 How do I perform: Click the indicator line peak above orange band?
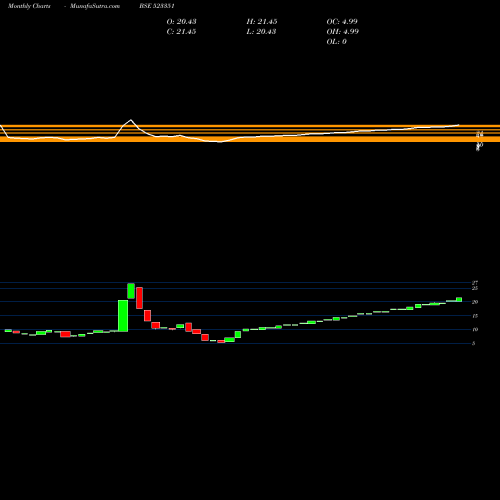(x=131, y=120)
